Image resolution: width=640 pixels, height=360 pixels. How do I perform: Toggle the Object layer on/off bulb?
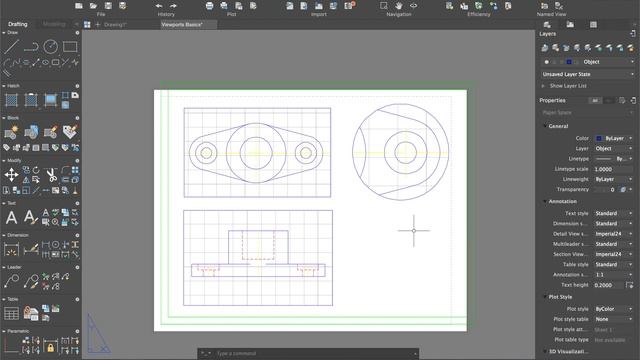pyautogui.click(x=547, y=62)
